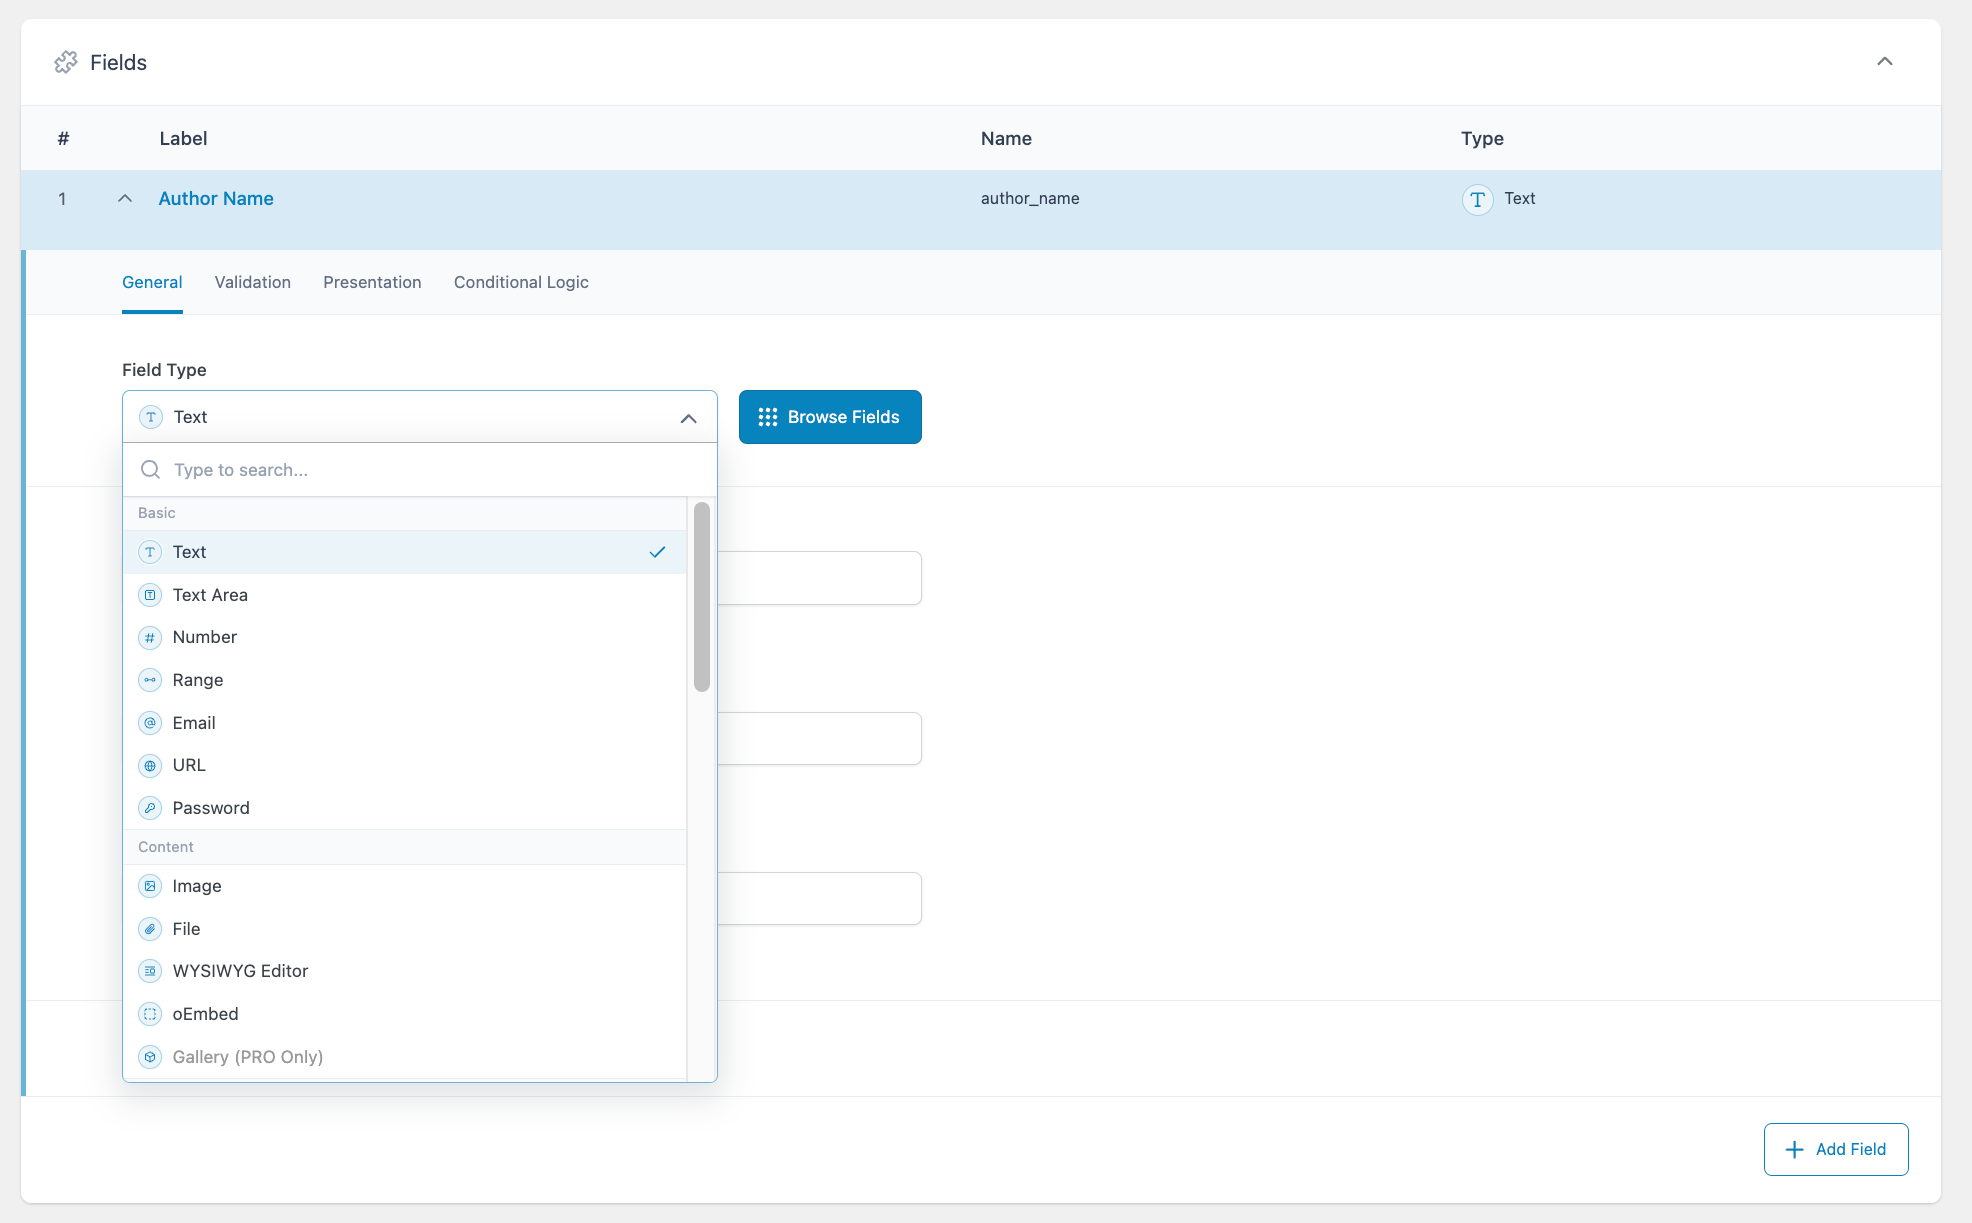Choose the URL field type

189,765
